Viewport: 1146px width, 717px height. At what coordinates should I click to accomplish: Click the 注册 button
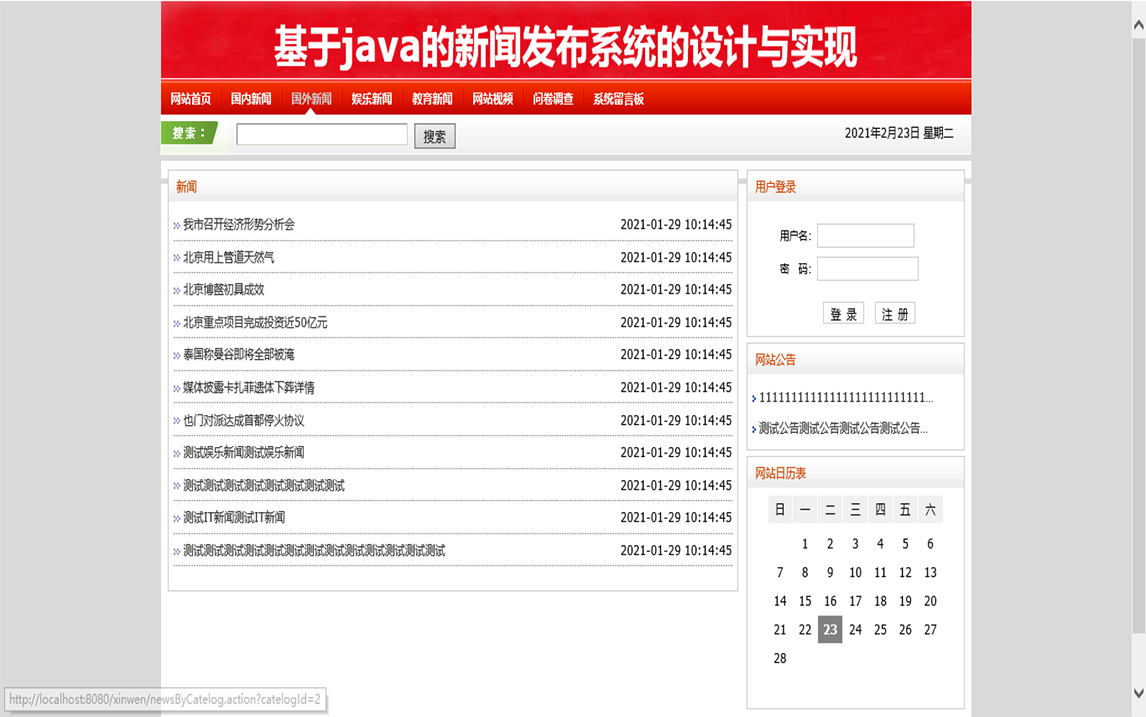(895, 314)
